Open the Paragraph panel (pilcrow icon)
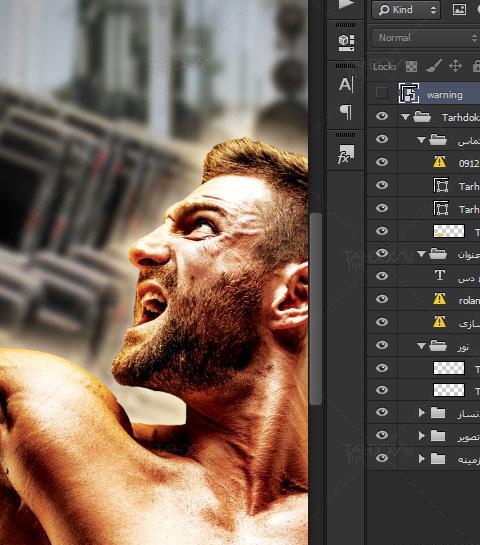 (x=346, y=112)
